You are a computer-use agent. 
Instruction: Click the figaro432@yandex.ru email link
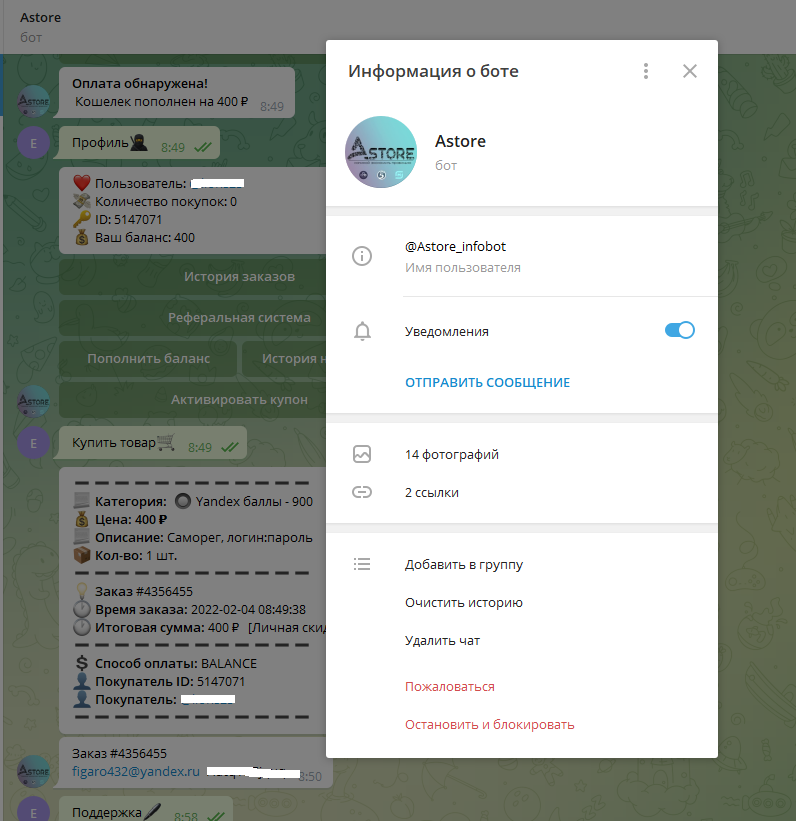136,771
